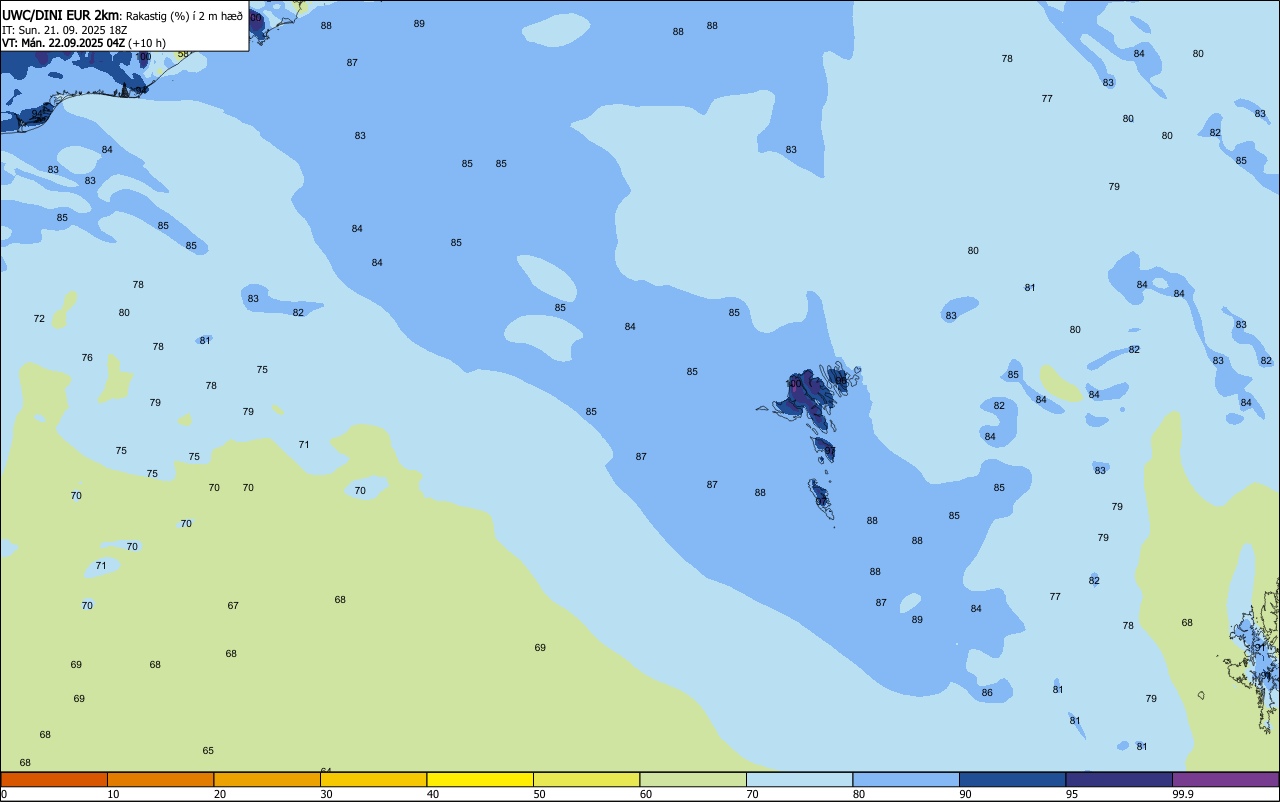Select the navy 95–99.9 legend swatch

point(1119,779)
